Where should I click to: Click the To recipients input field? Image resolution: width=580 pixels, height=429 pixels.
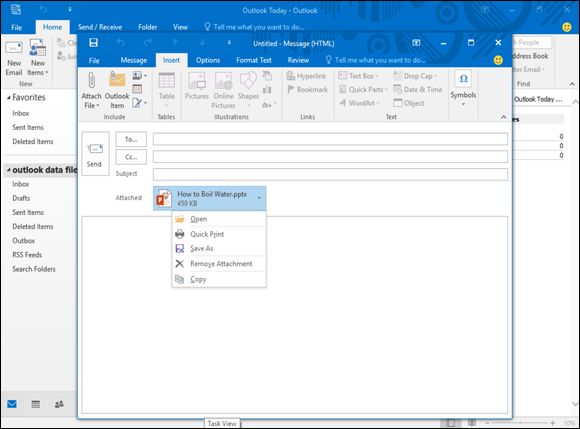point(330,139)
